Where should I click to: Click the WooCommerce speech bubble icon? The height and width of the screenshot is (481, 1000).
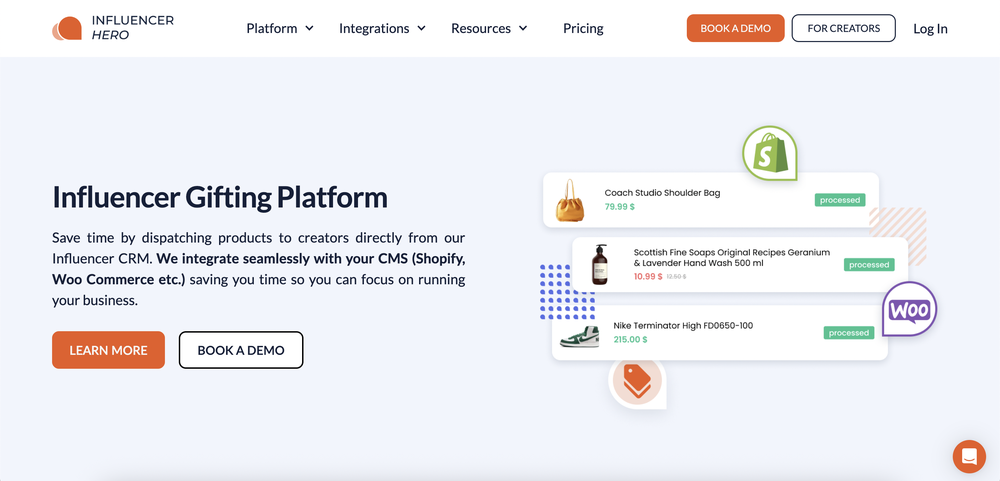(x=909, y=309)
